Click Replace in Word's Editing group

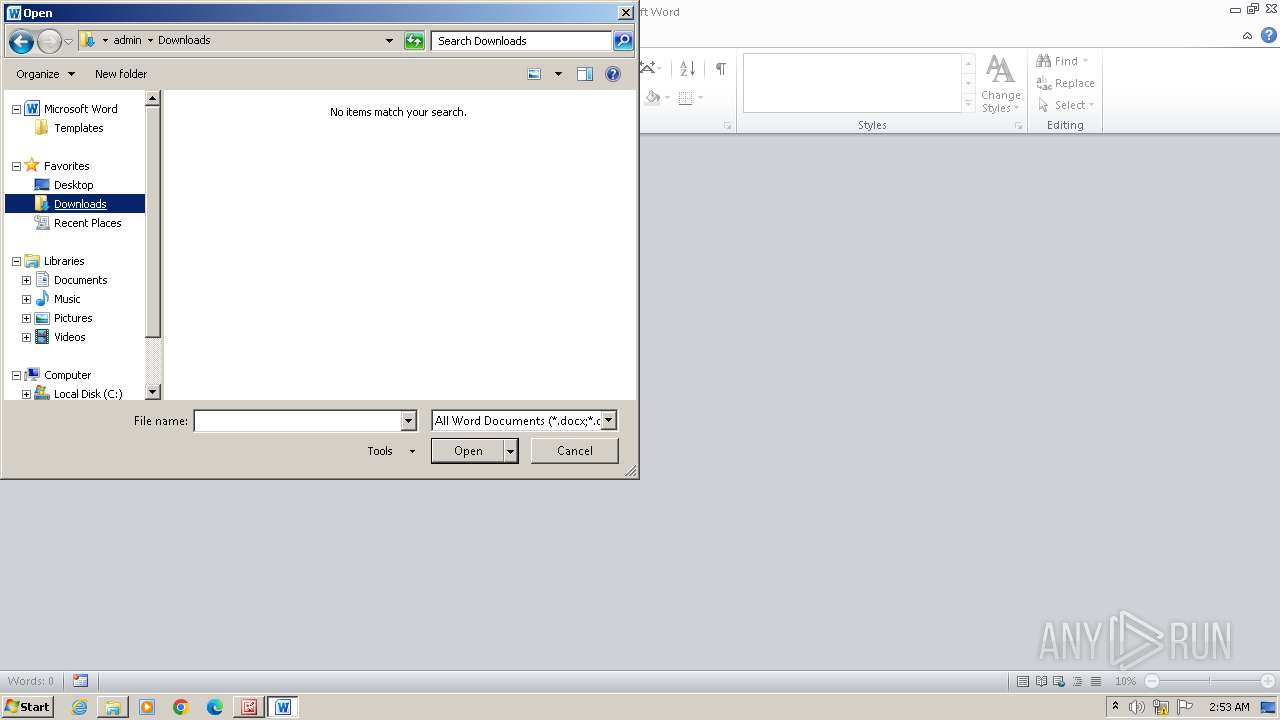point(1066,83)
